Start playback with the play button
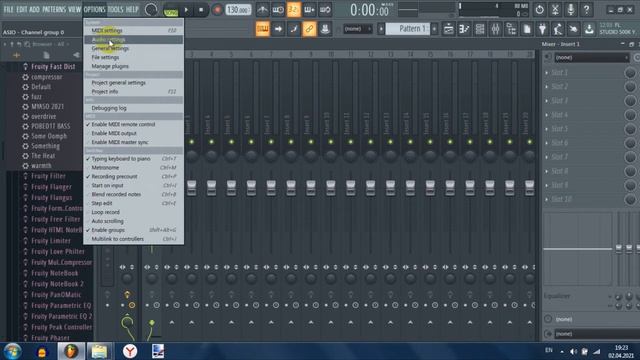The image size is (640, 360). pyautogui.click(x=186, y=9)
